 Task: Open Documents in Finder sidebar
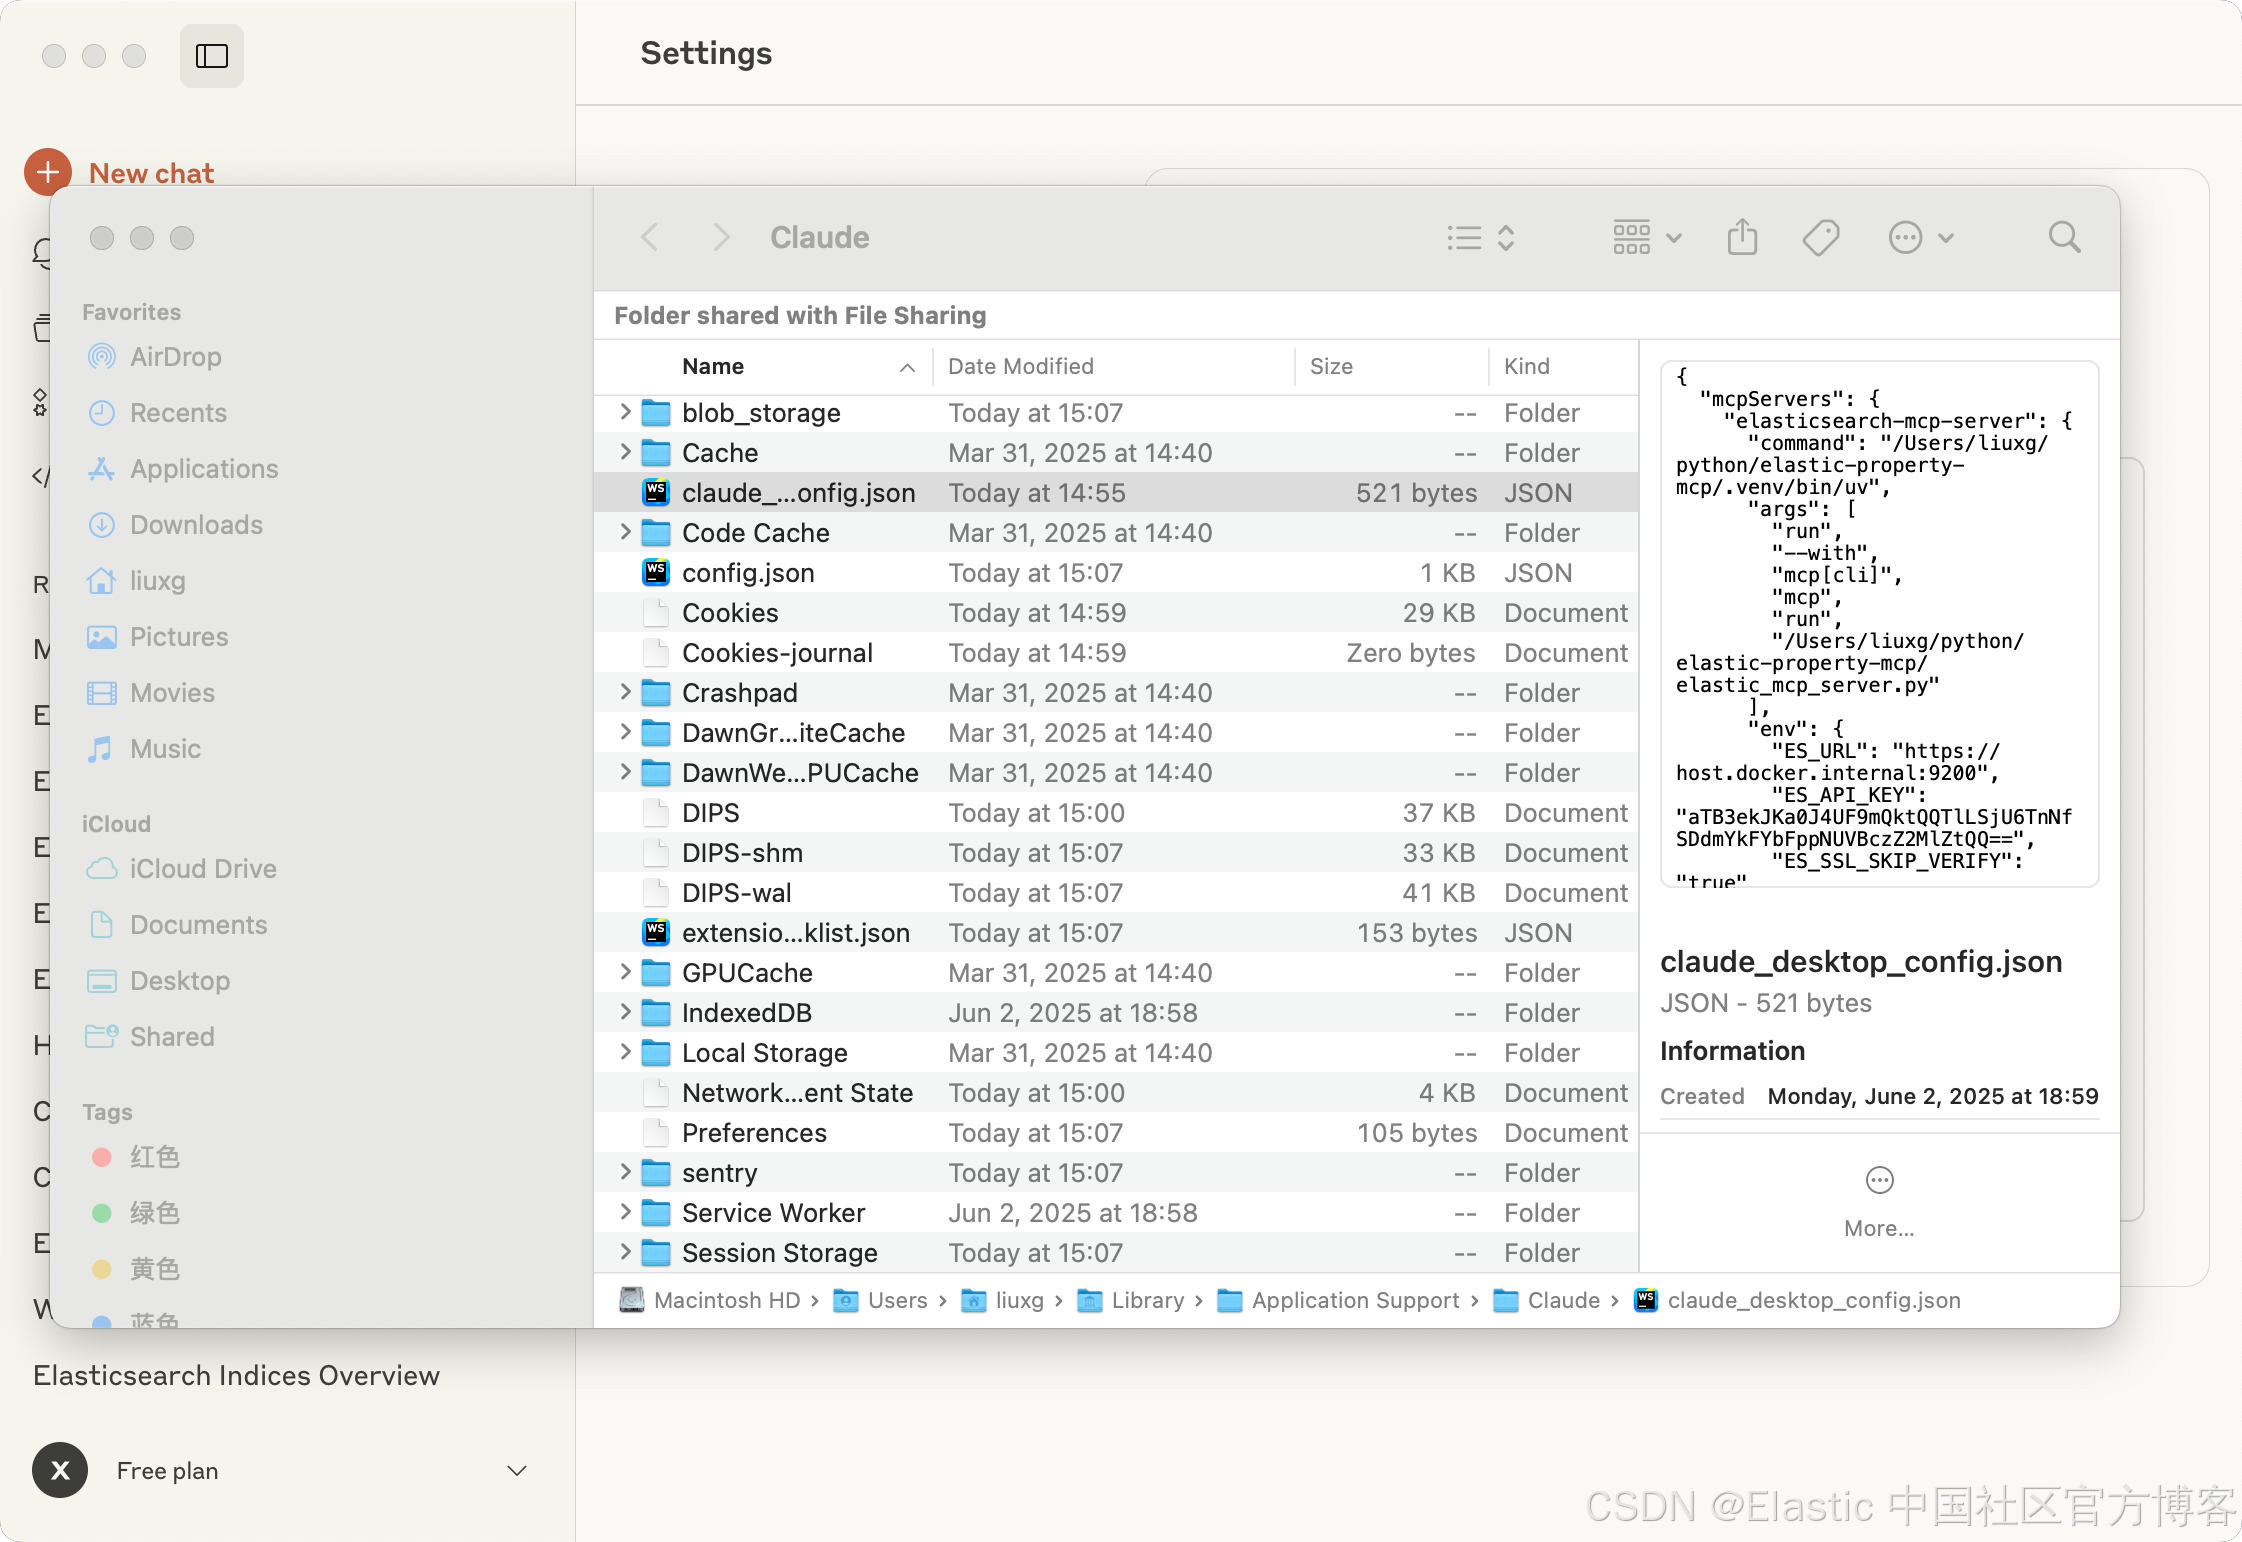(x=177, y=925)
